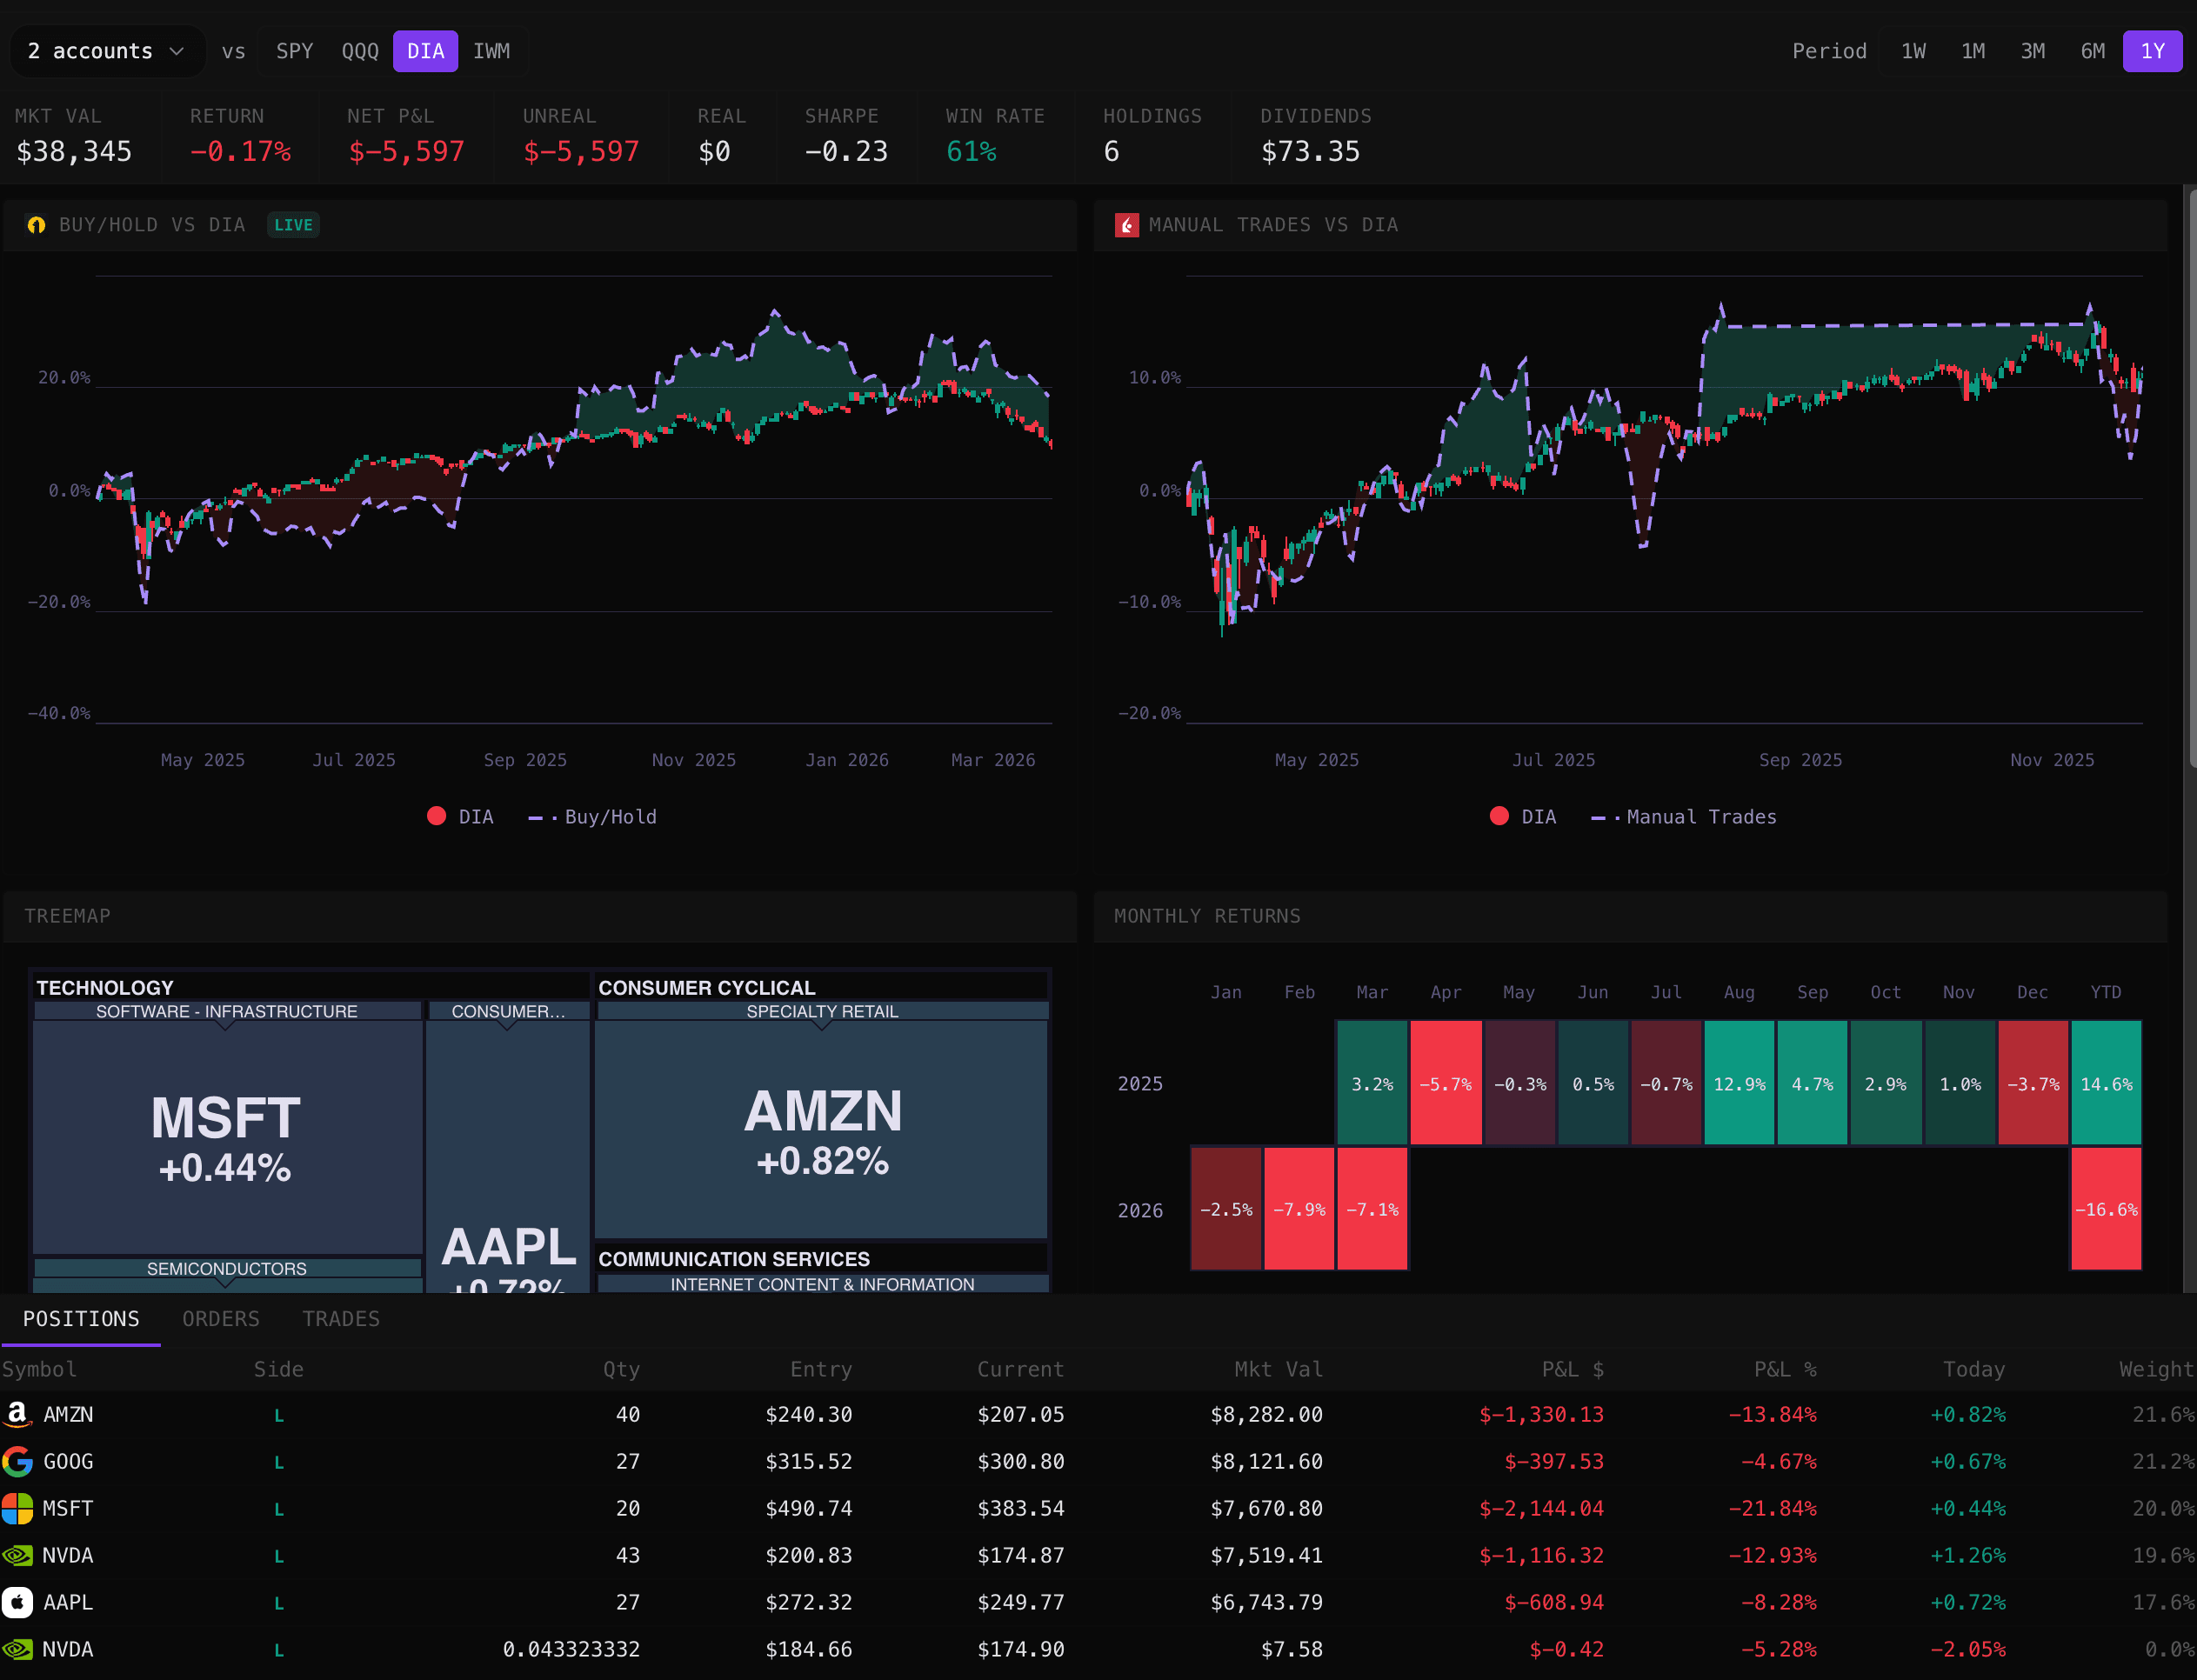Toggle the Manual Trades legend entry
Screen dimensions: 2197x1680
click(x=1683, y=816)
